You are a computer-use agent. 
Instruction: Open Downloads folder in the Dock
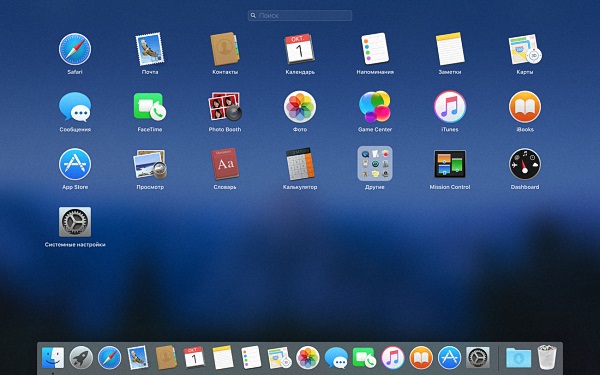point(518,358)
